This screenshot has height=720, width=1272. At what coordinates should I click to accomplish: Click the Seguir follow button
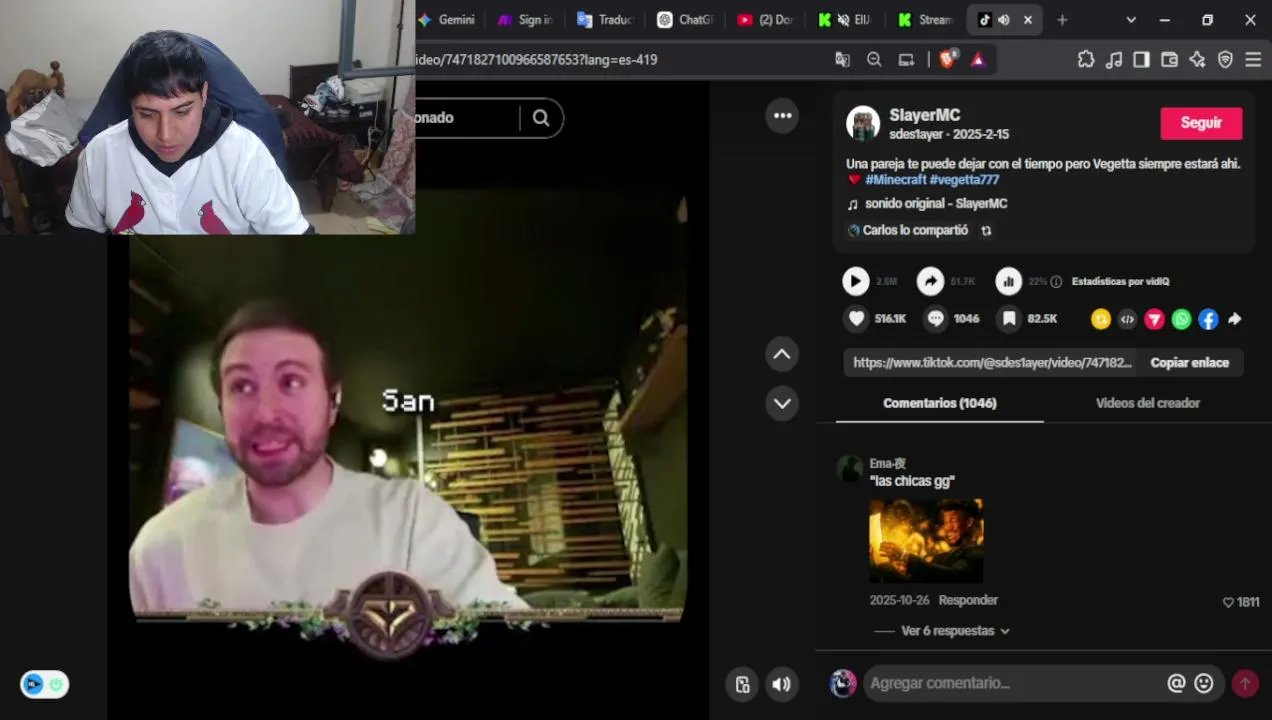click(x=1201, y=123)
